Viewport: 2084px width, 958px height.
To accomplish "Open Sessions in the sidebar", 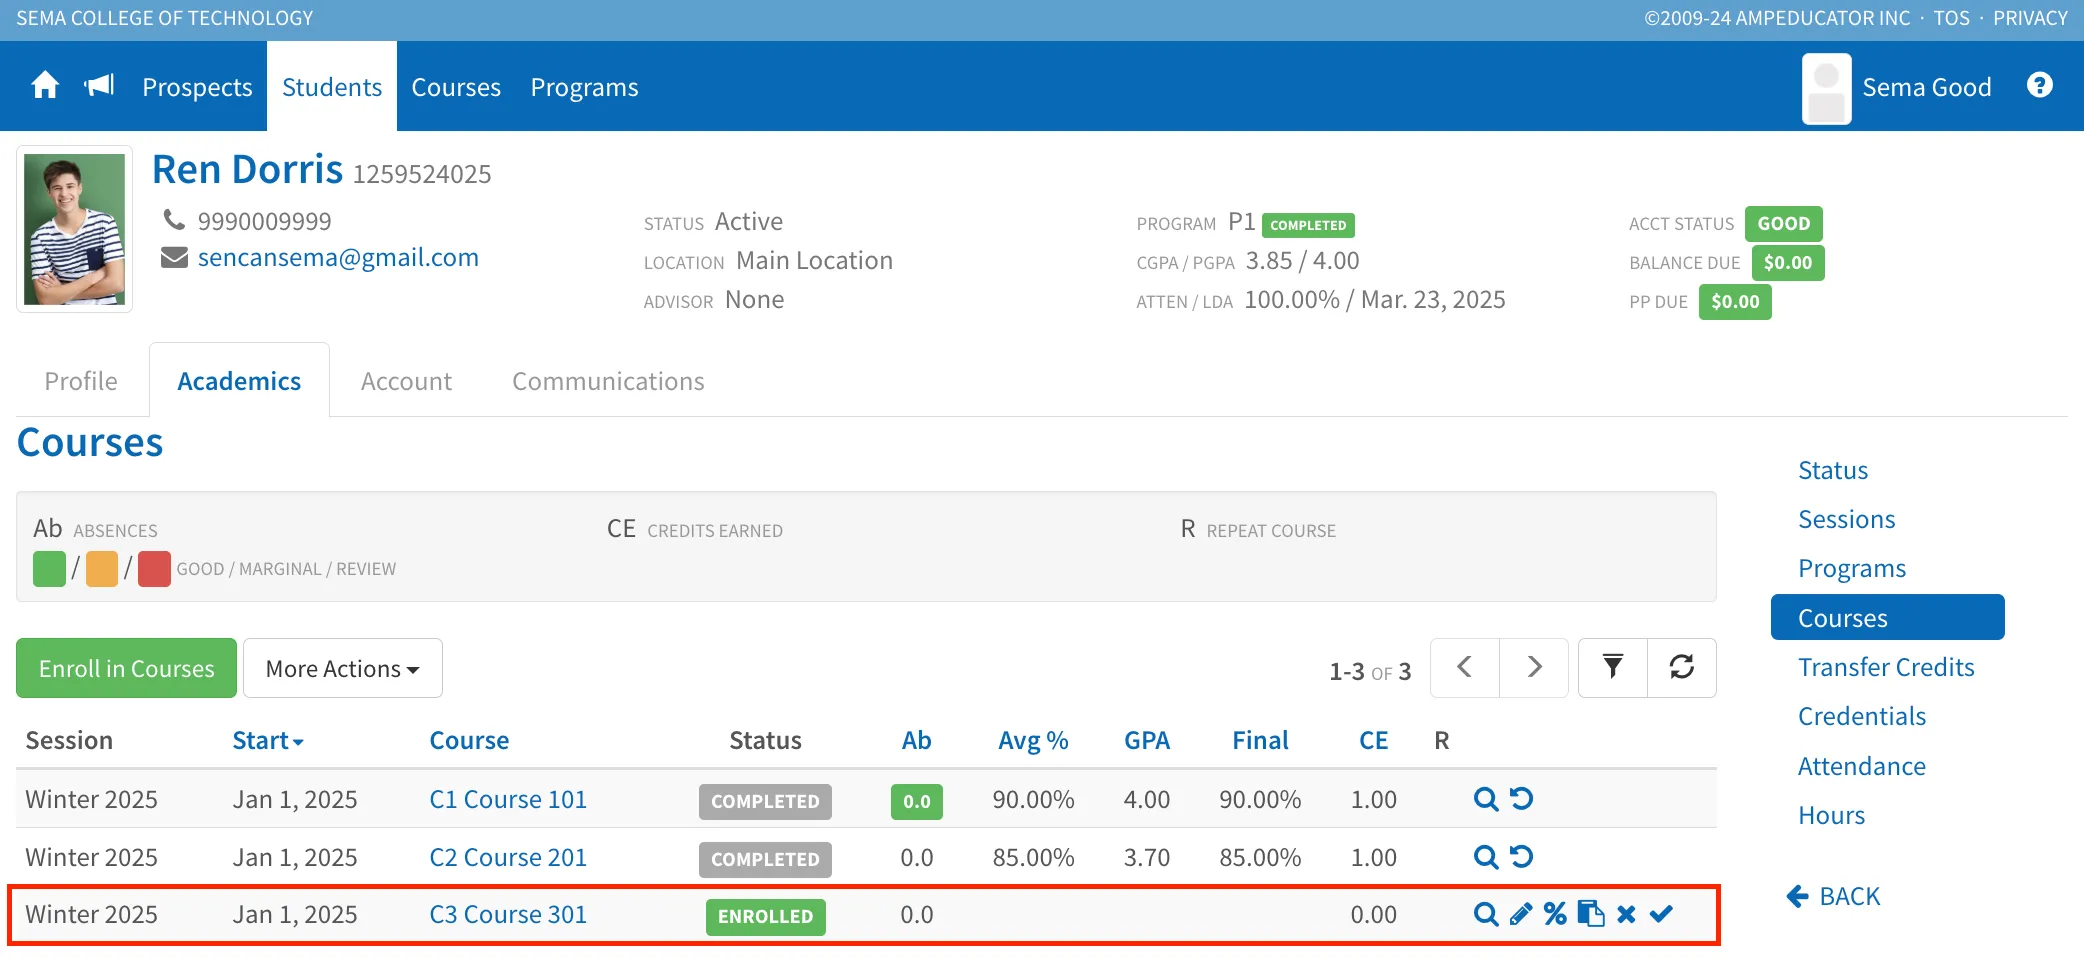I will [1847, 519].
